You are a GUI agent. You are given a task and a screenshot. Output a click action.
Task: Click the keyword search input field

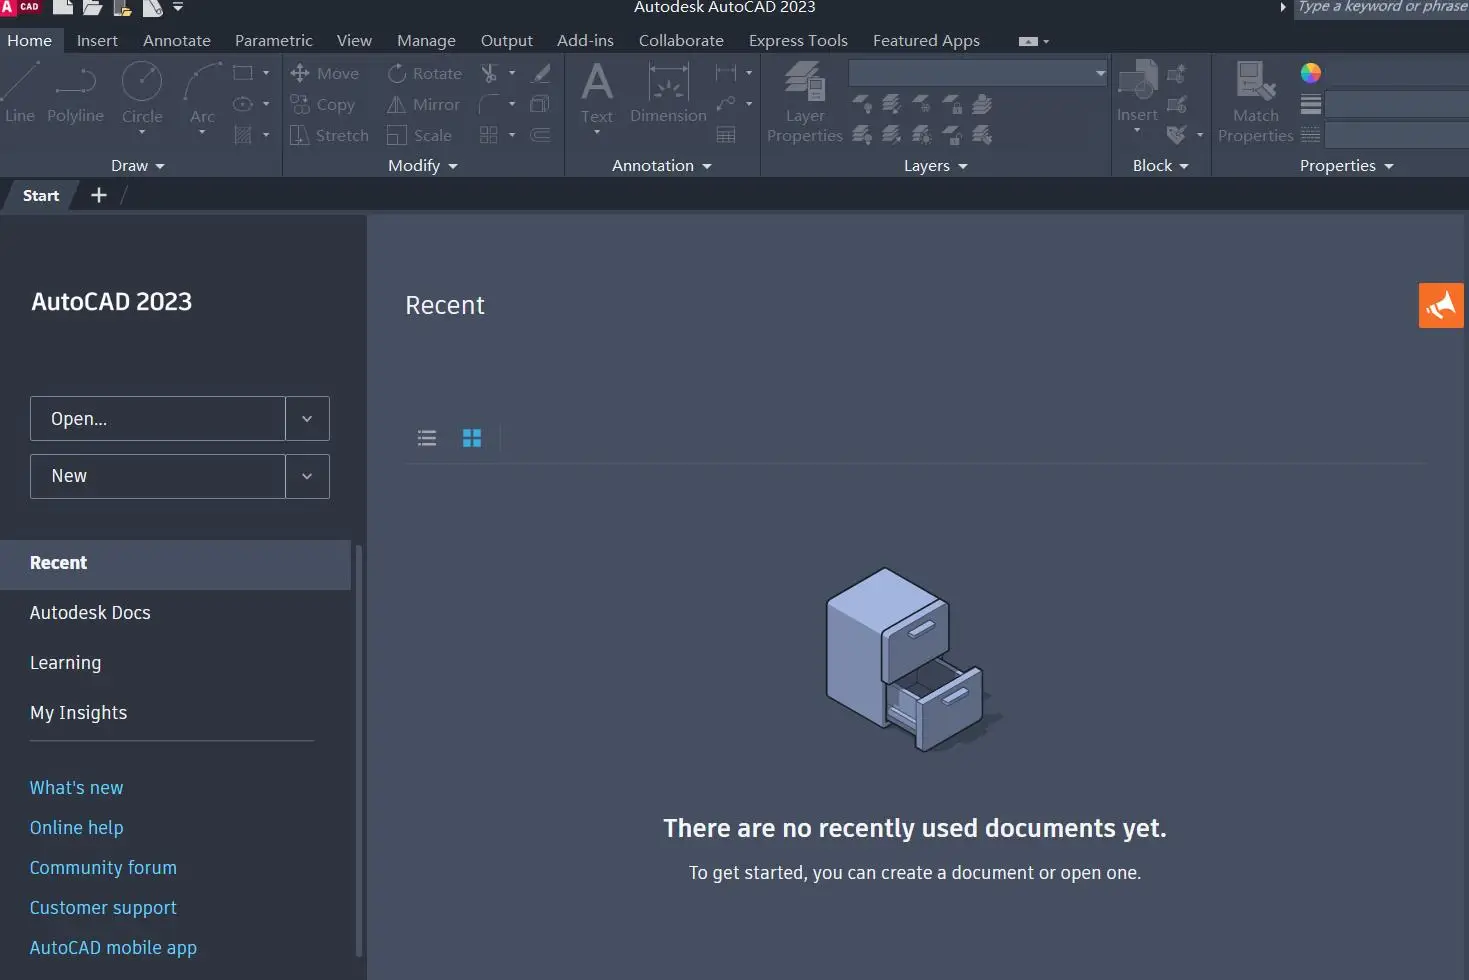[1383, 8]
